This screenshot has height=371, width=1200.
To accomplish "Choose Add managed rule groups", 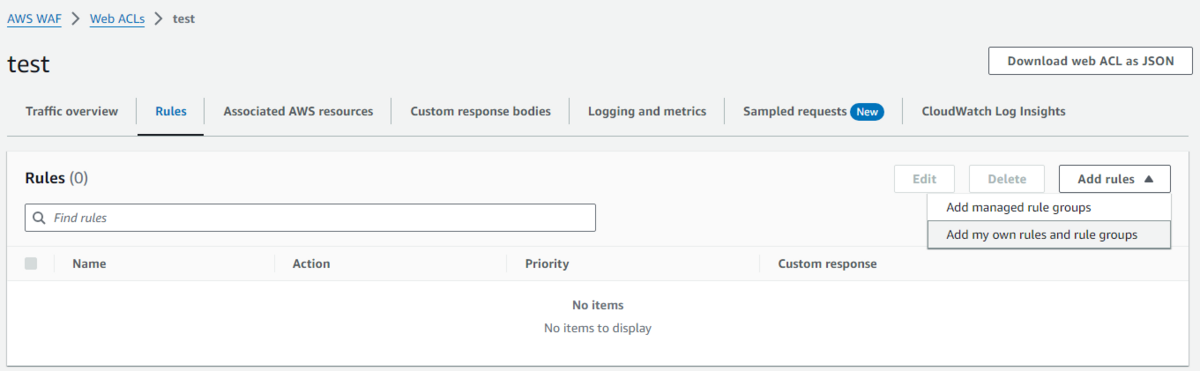I will (x=1049, y=208).
